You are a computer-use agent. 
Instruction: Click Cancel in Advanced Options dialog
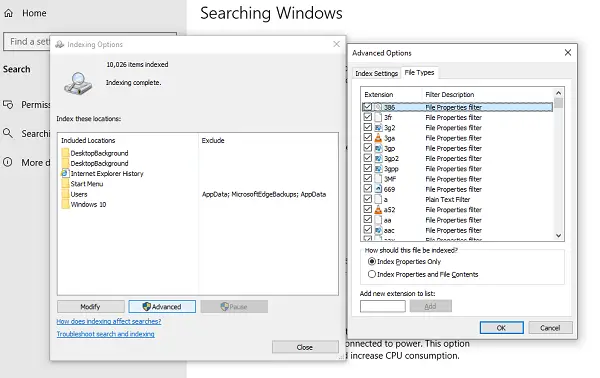pos(550,328)
